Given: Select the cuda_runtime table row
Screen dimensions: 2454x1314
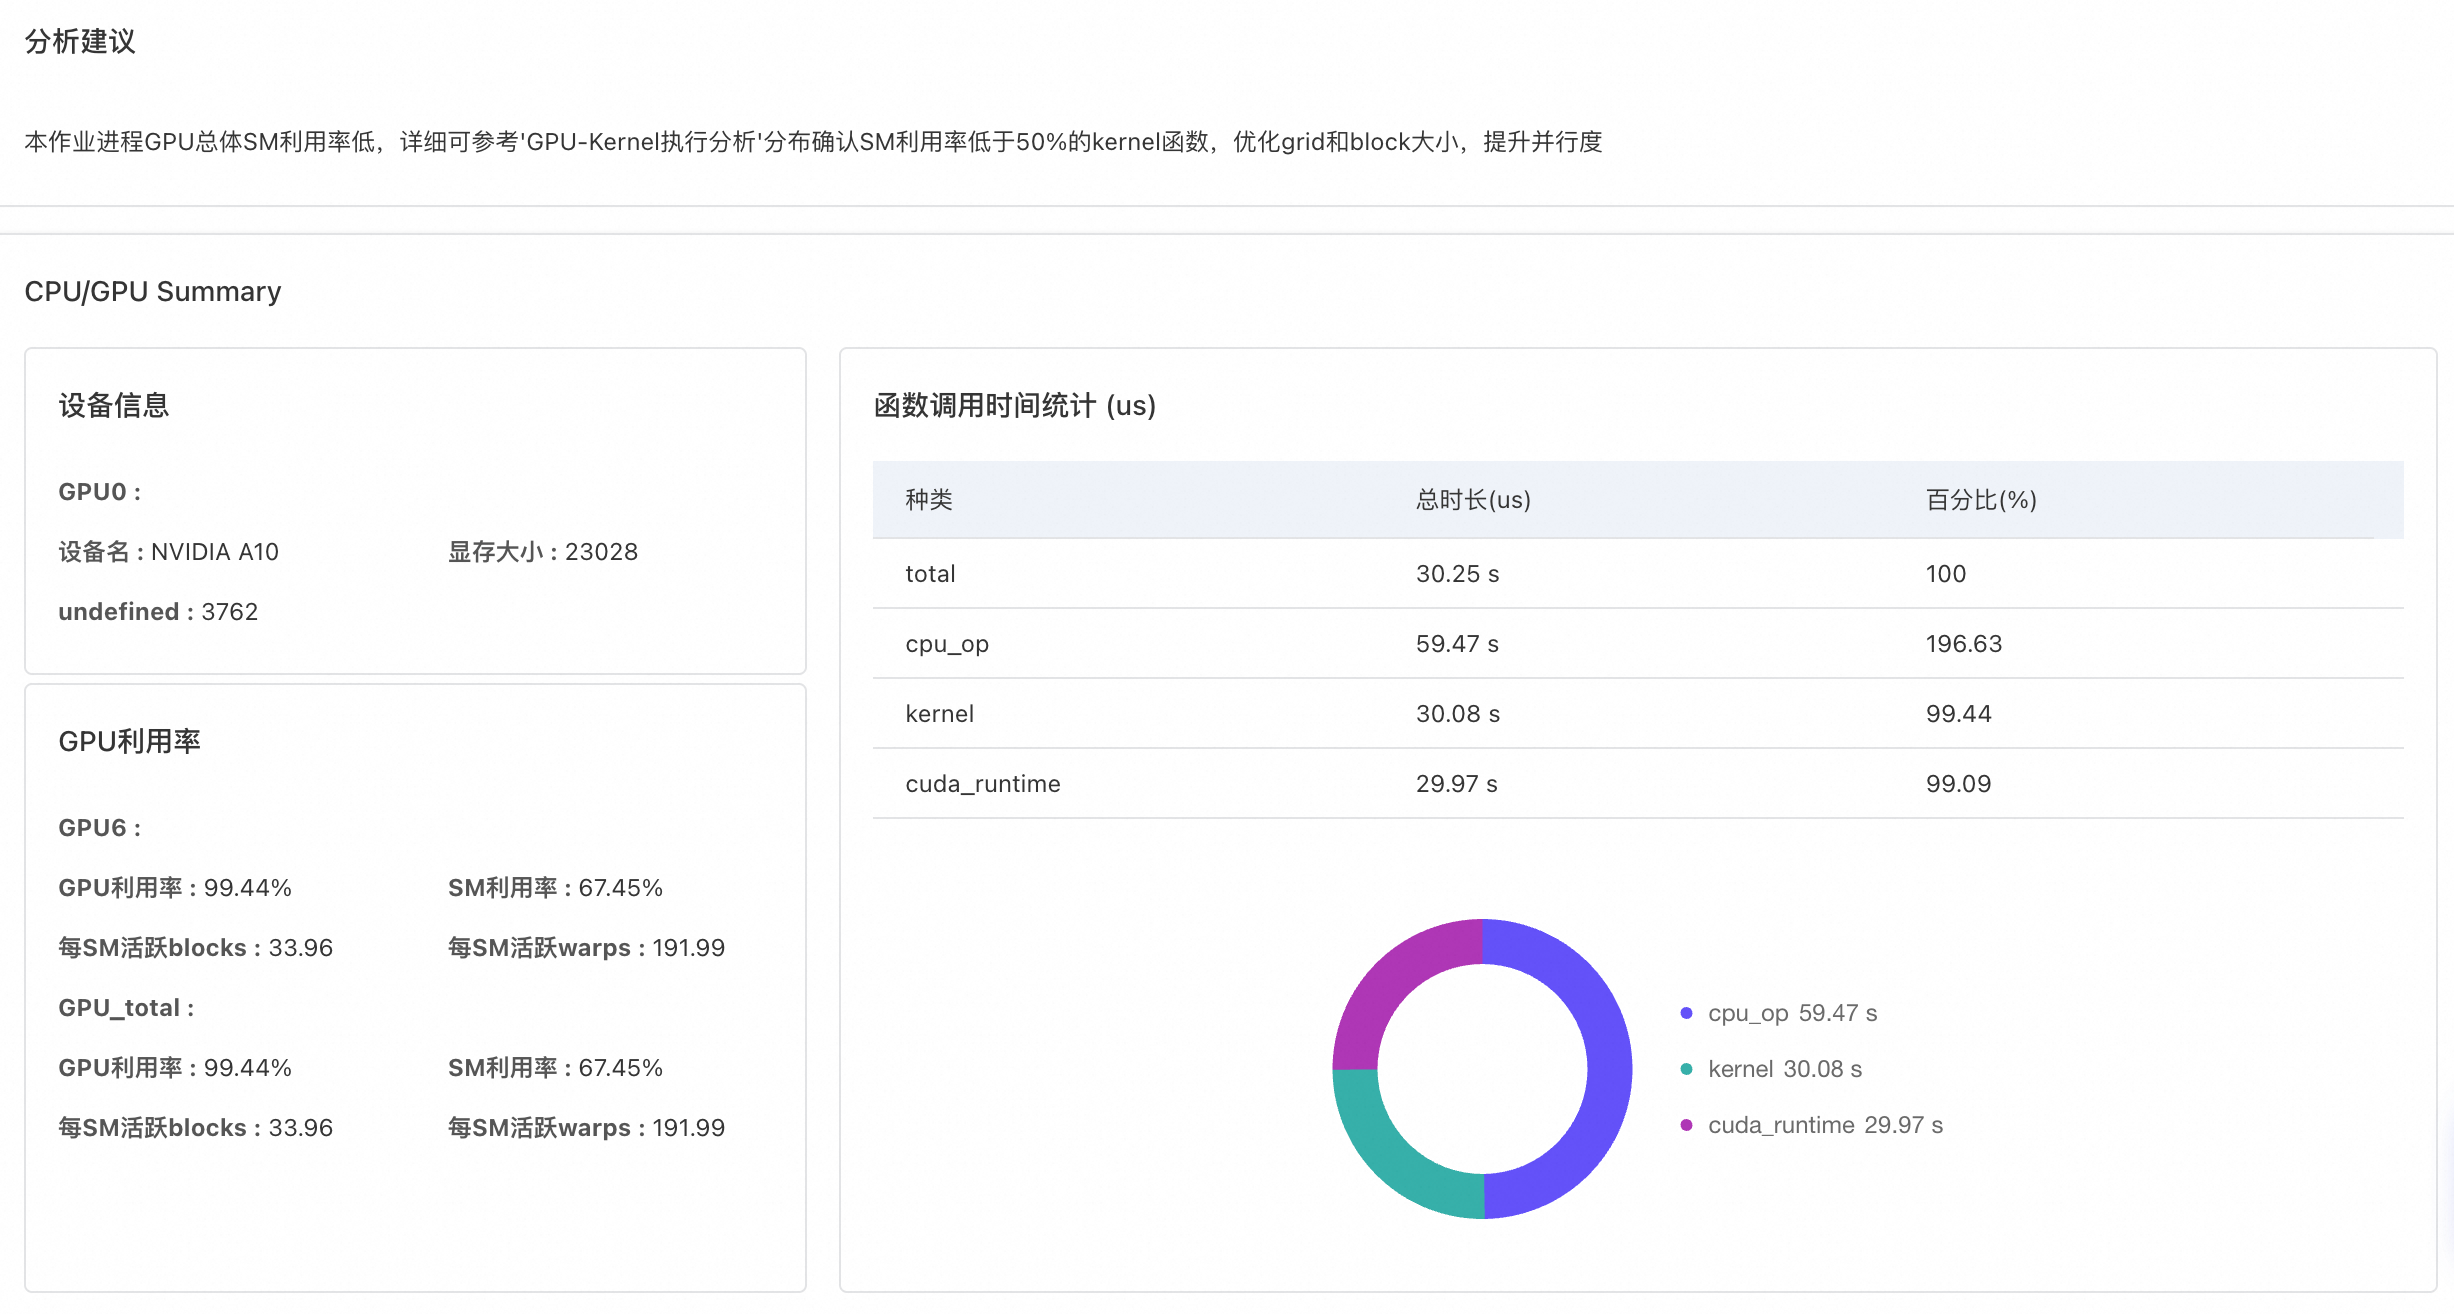Looking at the screenshot, I should pyautogui.click(x=982, y=784).
